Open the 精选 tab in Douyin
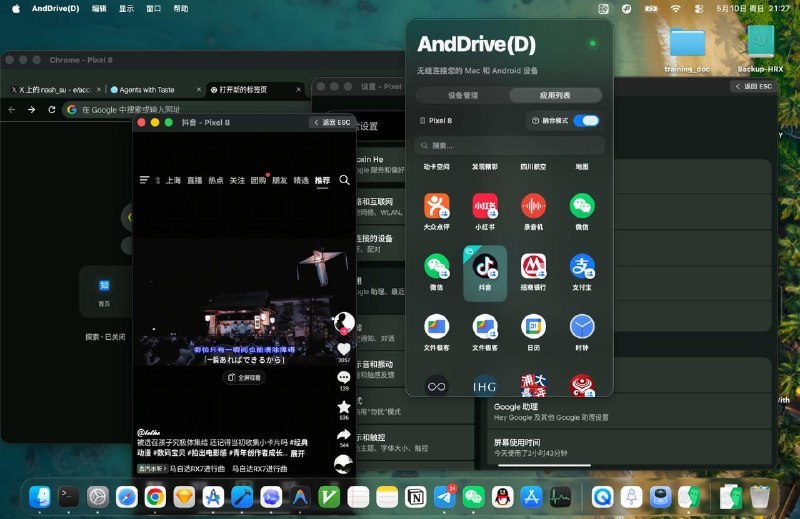This screenshot has height=519, width=800. [301, 180]
